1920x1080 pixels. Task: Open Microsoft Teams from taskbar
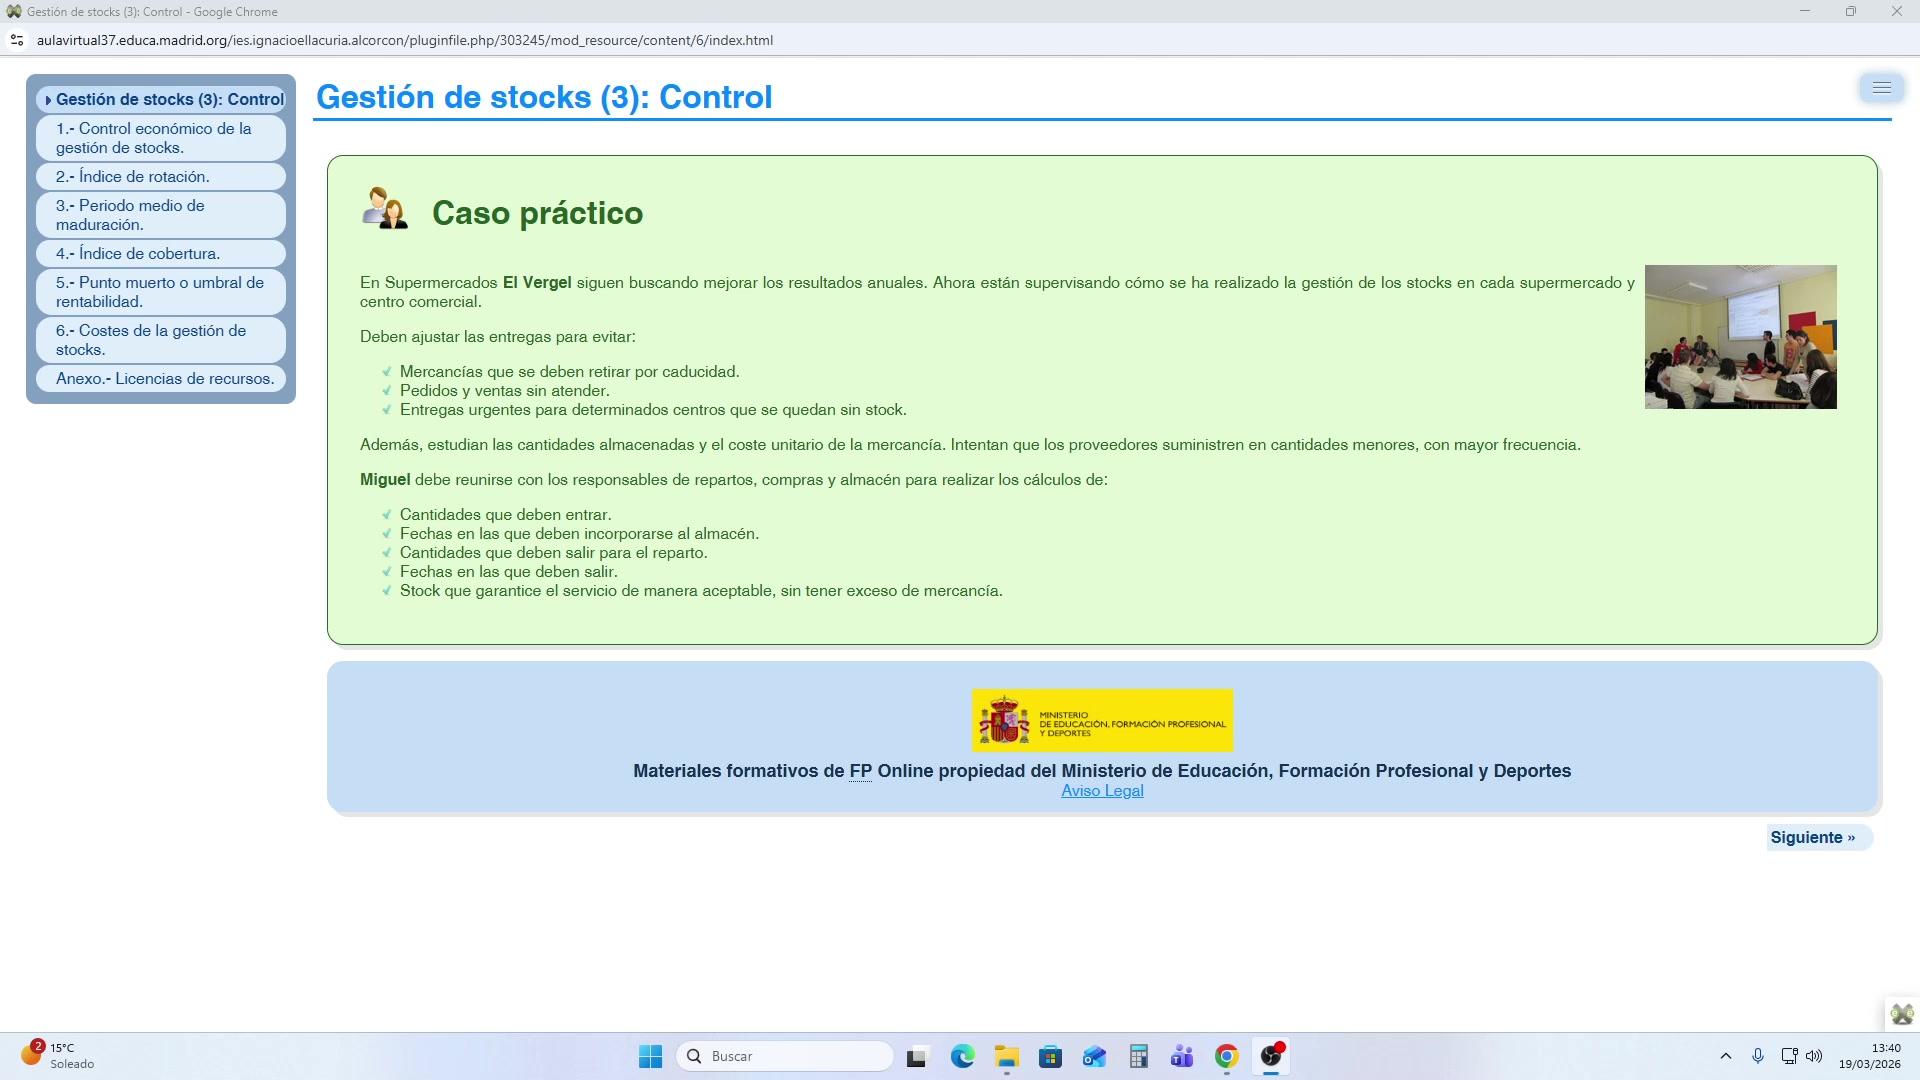pos(1182,1056)
